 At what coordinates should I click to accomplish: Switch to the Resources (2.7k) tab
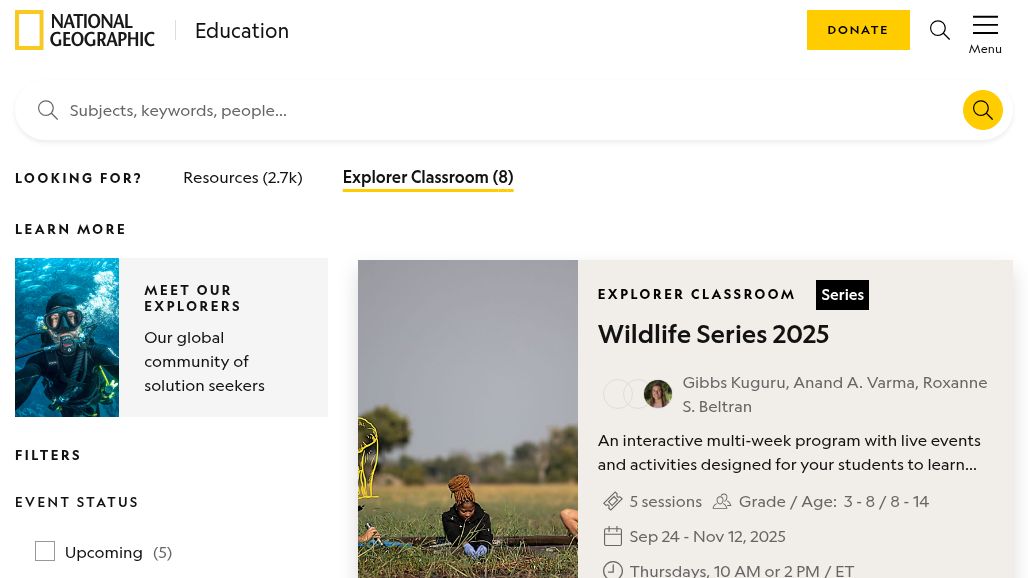tap(242, 177)
